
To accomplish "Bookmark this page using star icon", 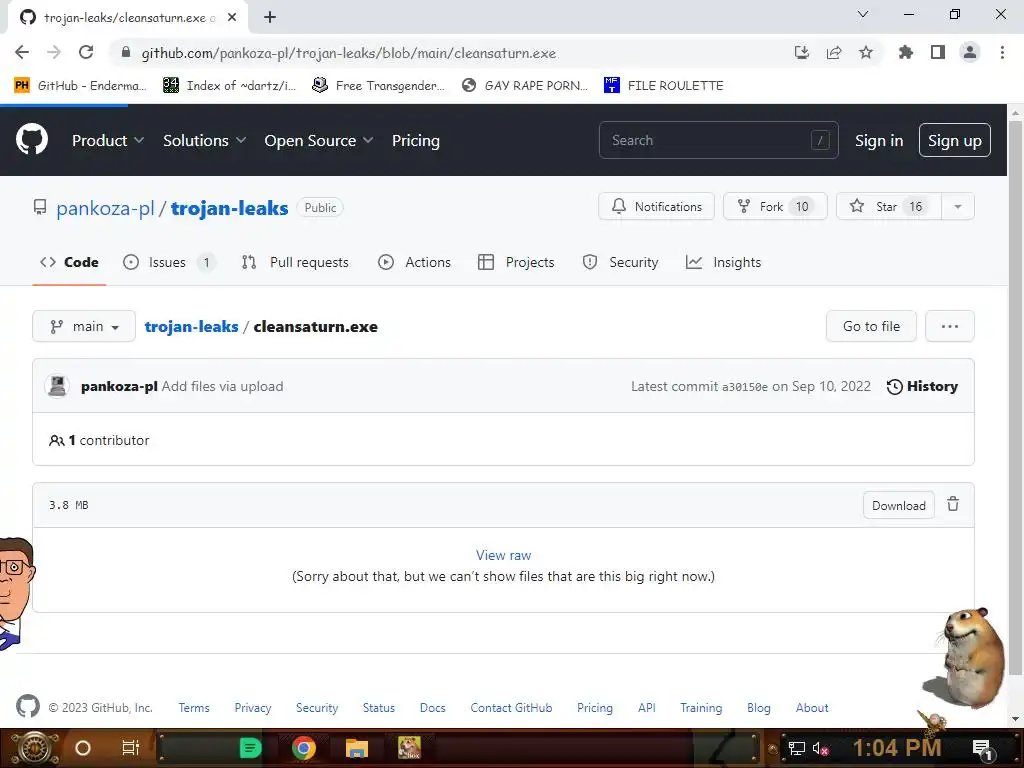I will [x=866, y=52].
